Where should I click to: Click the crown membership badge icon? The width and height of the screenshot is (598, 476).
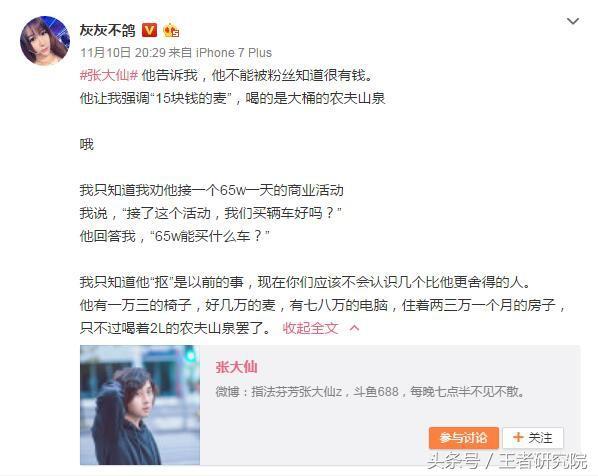(x=171, y=30)
